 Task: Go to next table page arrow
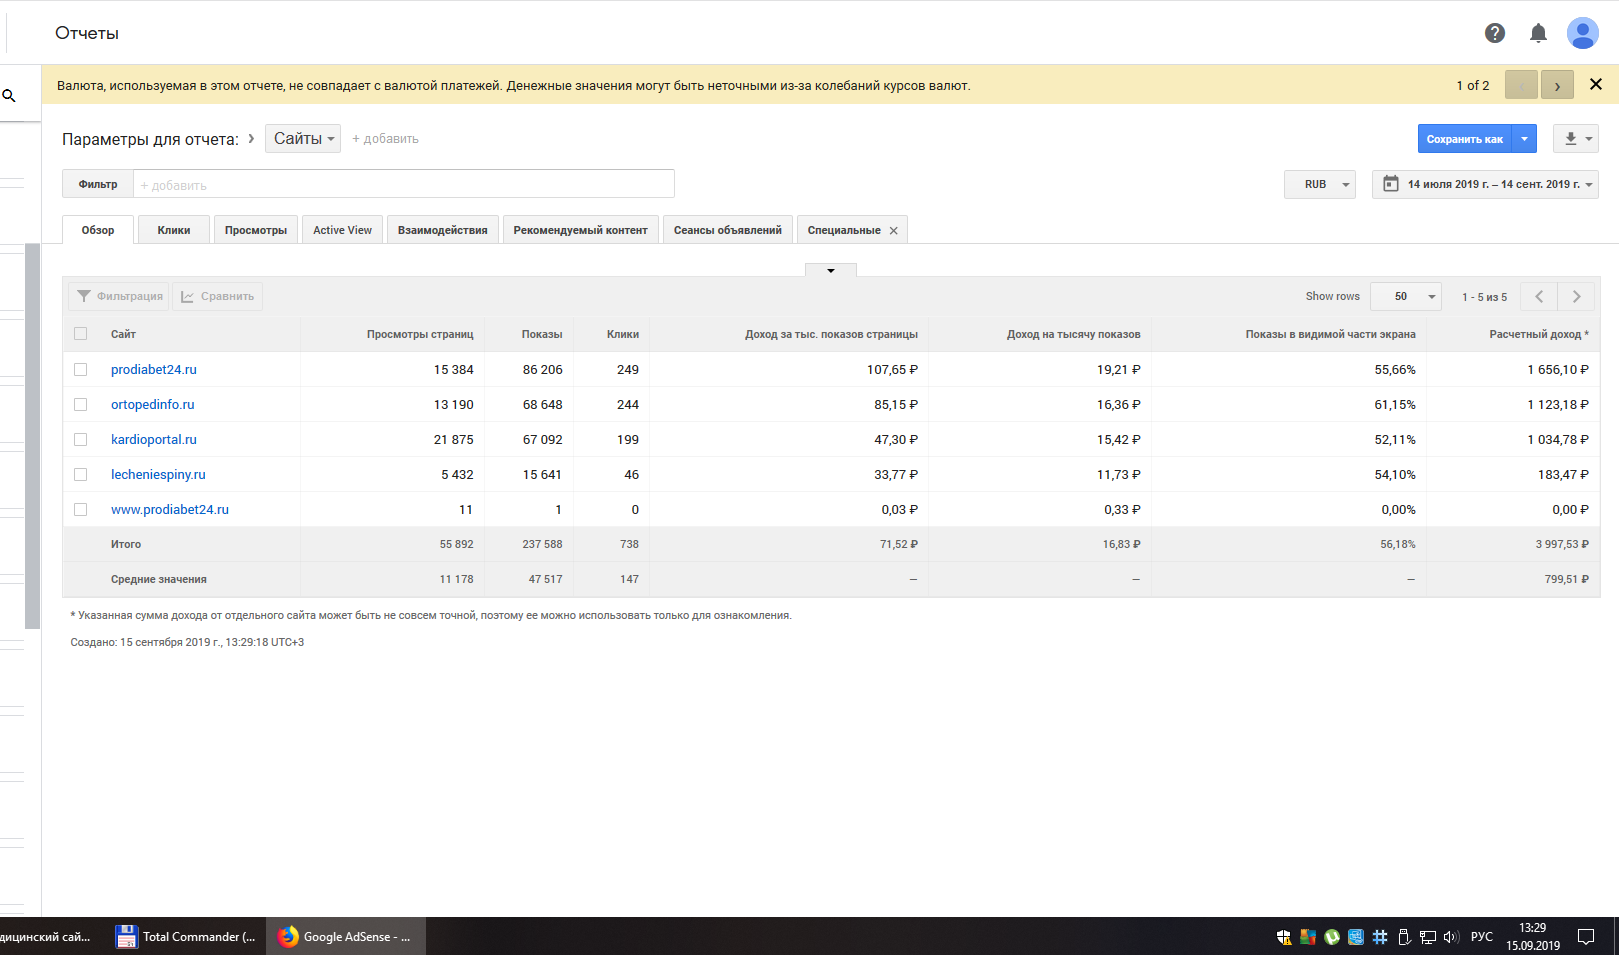pos(1576,296)
